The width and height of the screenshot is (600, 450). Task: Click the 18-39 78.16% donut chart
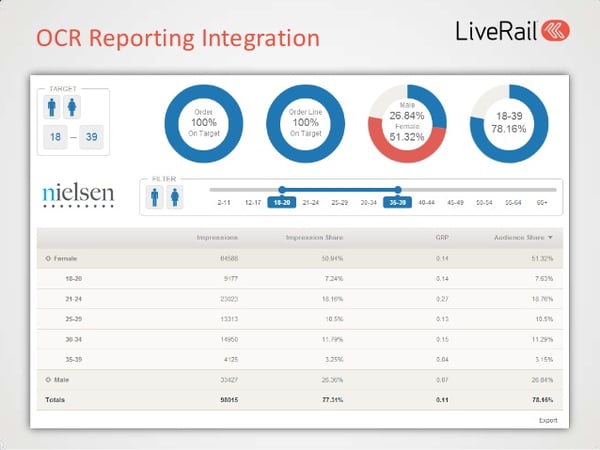pyautogui.click(x=509, y=123)
